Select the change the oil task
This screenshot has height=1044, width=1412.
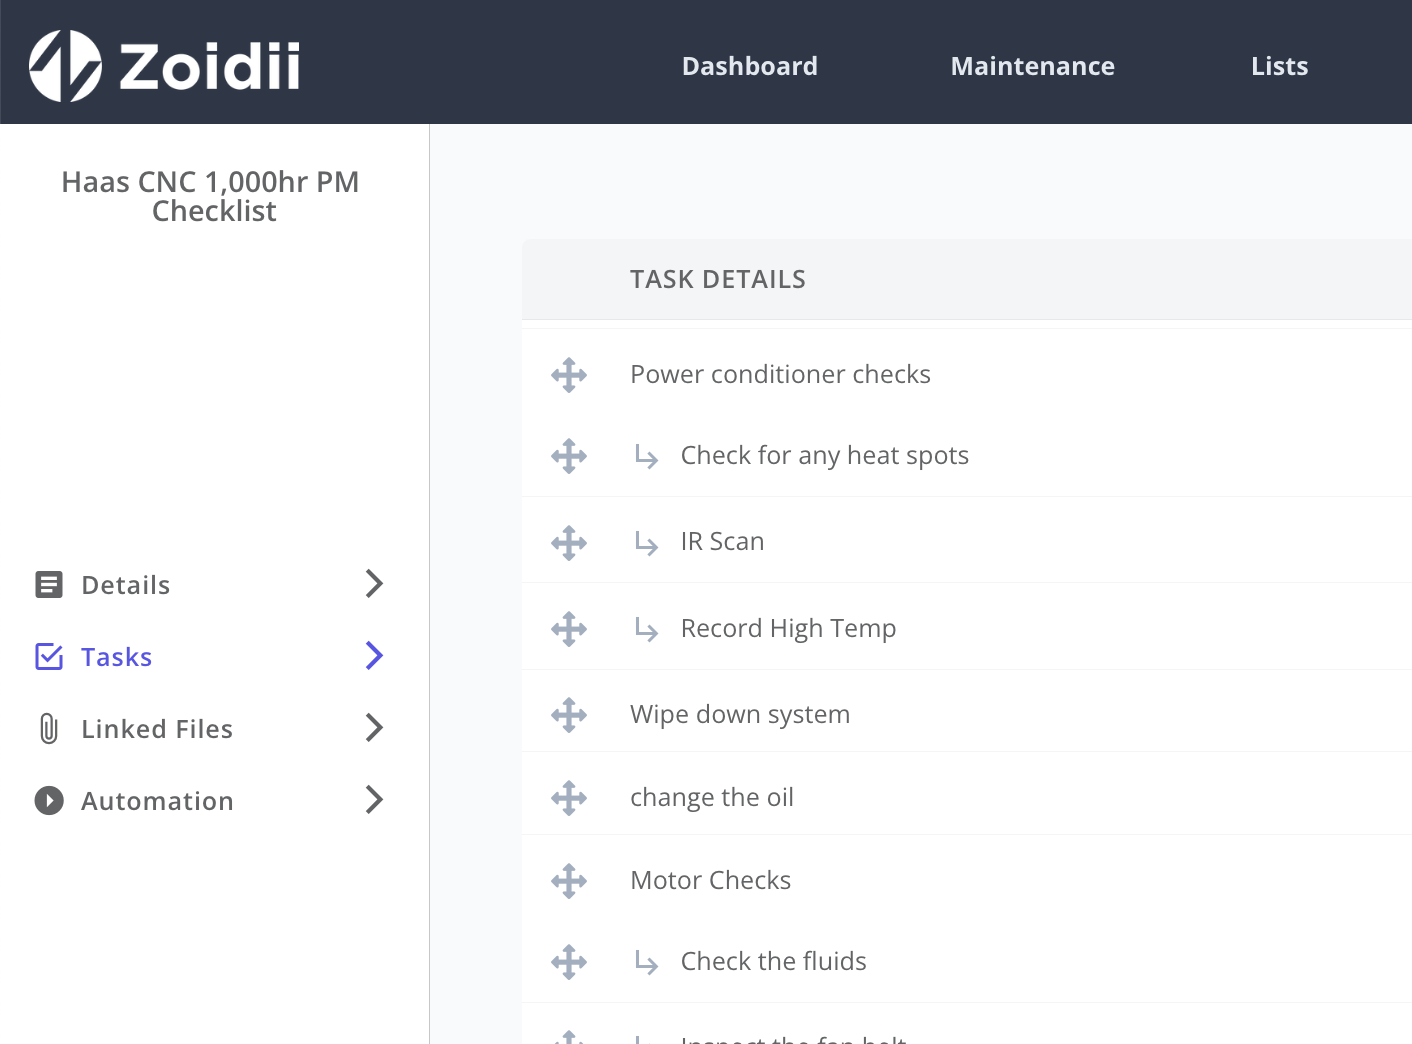[x=712, y=797]
